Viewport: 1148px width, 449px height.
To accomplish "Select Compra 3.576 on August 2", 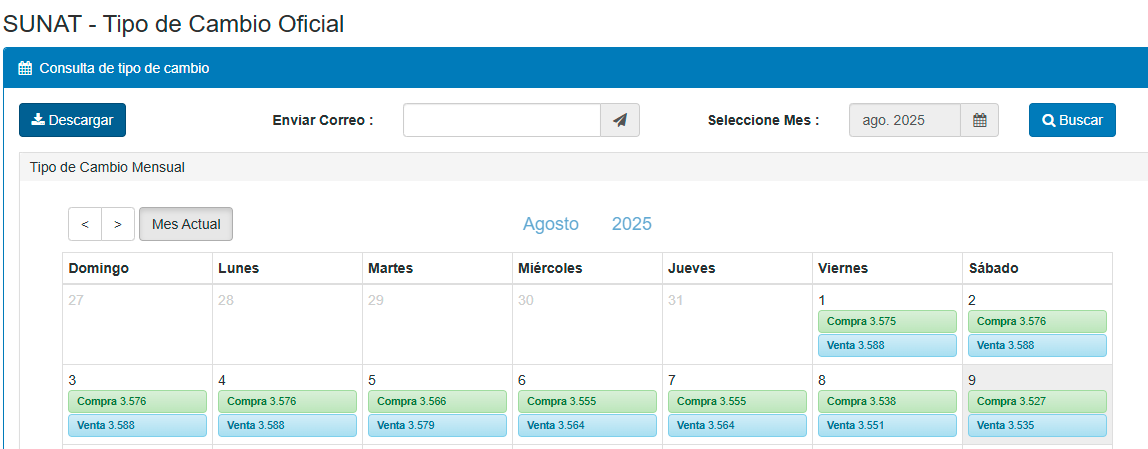I will (1037, 322).
